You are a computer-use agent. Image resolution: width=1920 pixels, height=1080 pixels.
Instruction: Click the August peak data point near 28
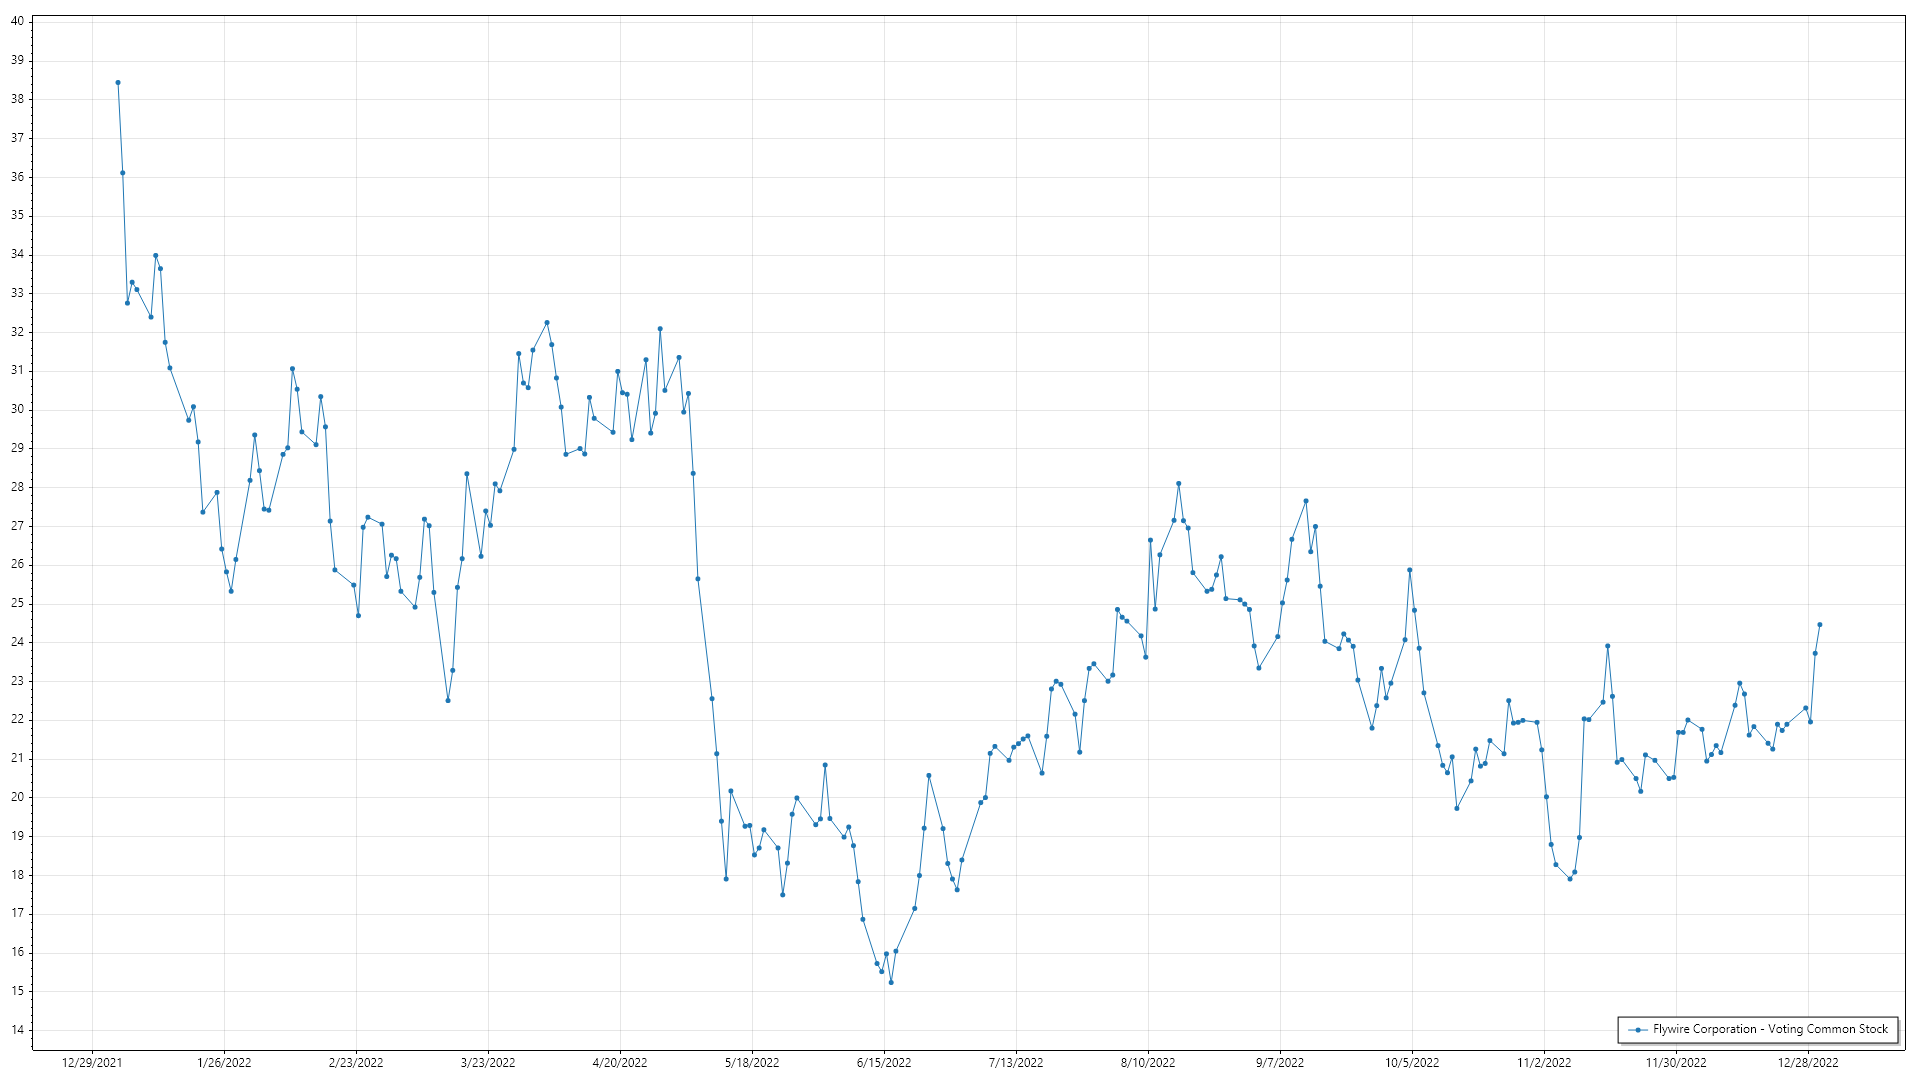(x=1179, y=484)
